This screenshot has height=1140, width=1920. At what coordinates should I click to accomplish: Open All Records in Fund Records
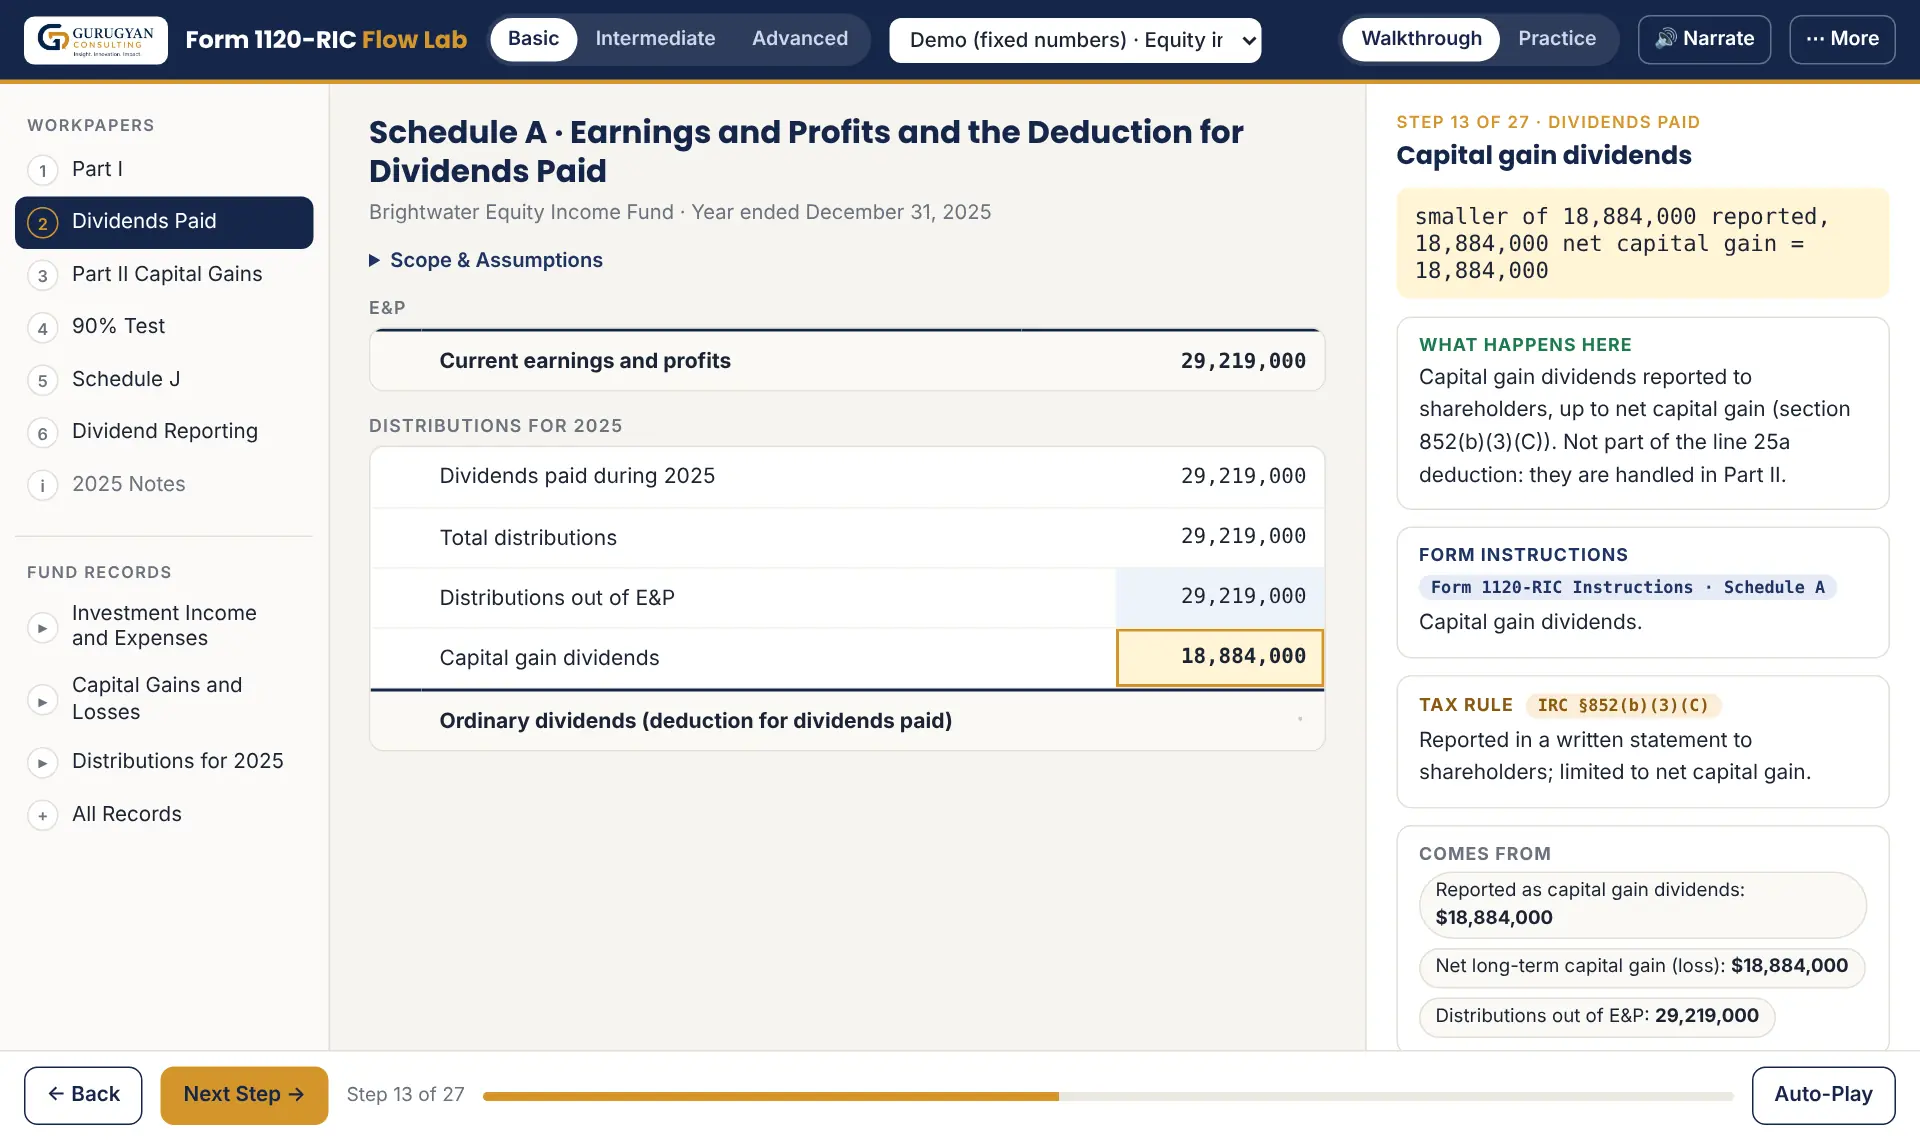[164, 814]
